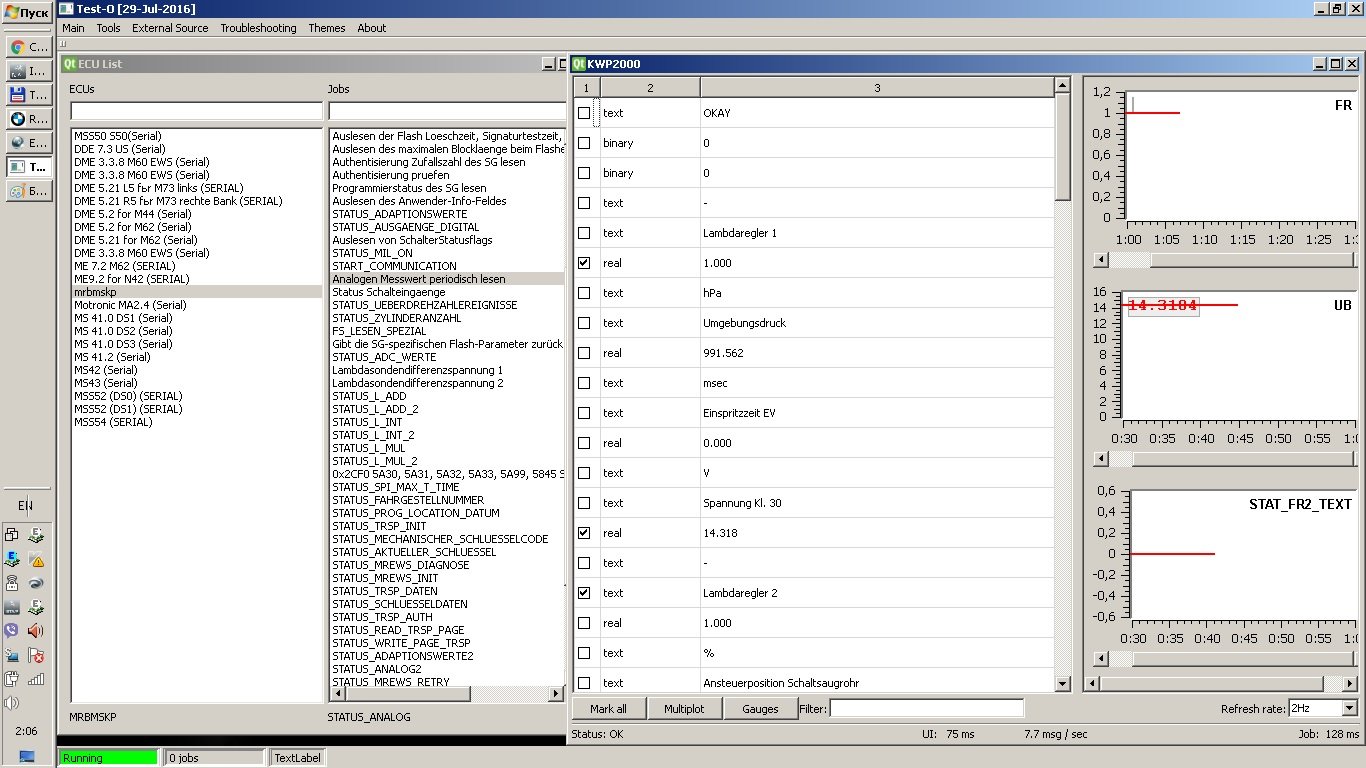Click the Filter input field

point(927,709)
